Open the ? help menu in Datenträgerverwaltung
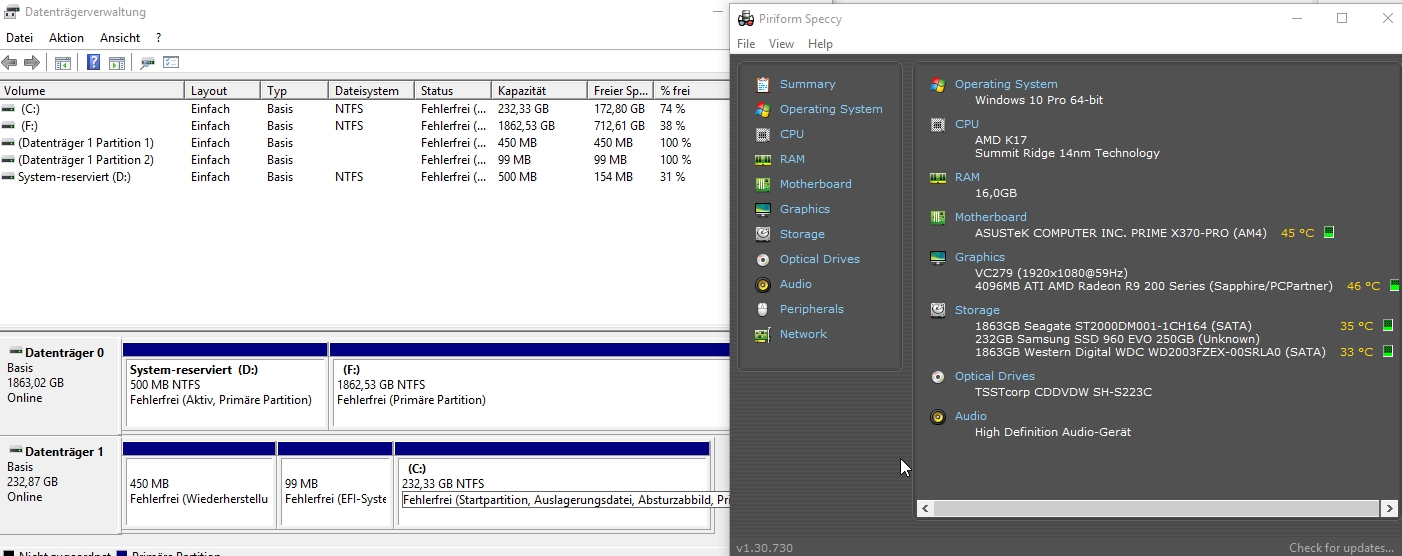 point(158,38)
